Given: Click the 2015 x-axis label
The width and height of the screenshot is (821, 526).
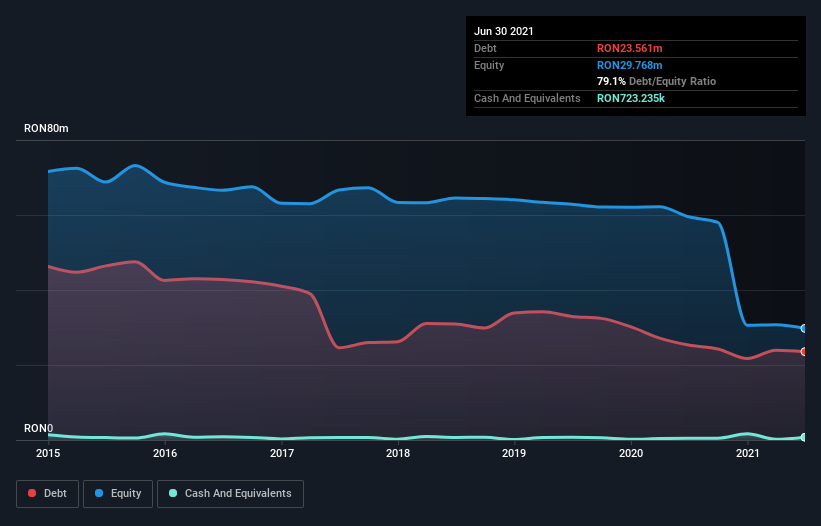Looking at the screenshot, I should [x=48, y=453].
